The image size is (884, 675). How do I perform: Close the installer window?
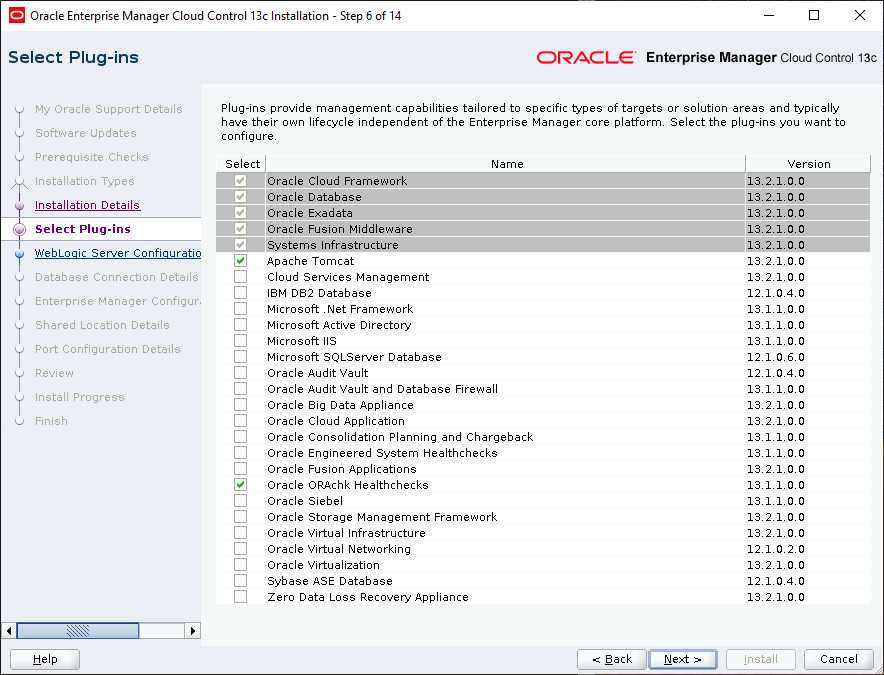[859, 15]
